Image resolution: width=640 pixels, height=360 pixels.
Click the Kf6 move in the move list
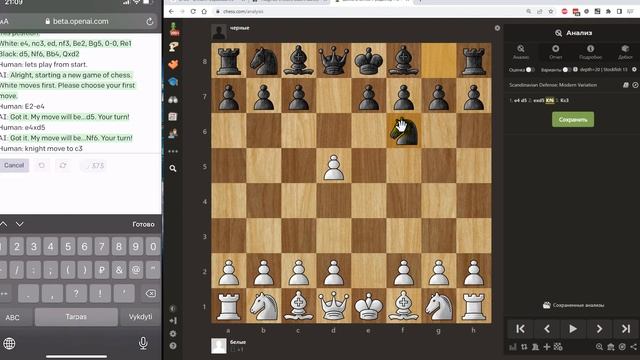pos(550,100)
